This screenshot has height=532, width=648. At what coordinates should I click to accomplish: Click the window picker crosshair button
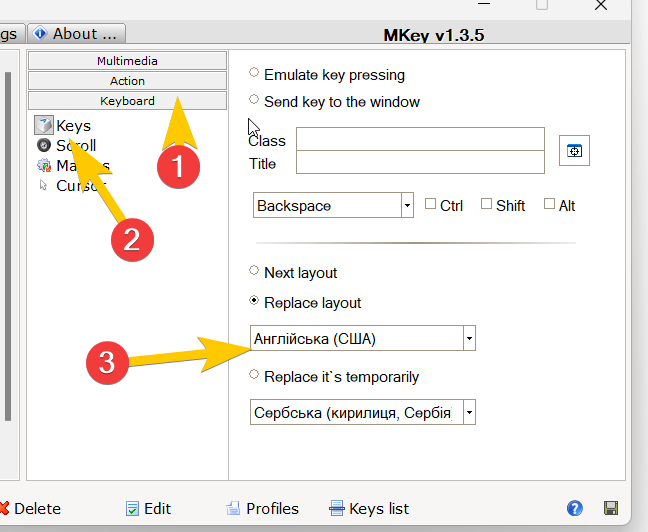pos(574,150)
